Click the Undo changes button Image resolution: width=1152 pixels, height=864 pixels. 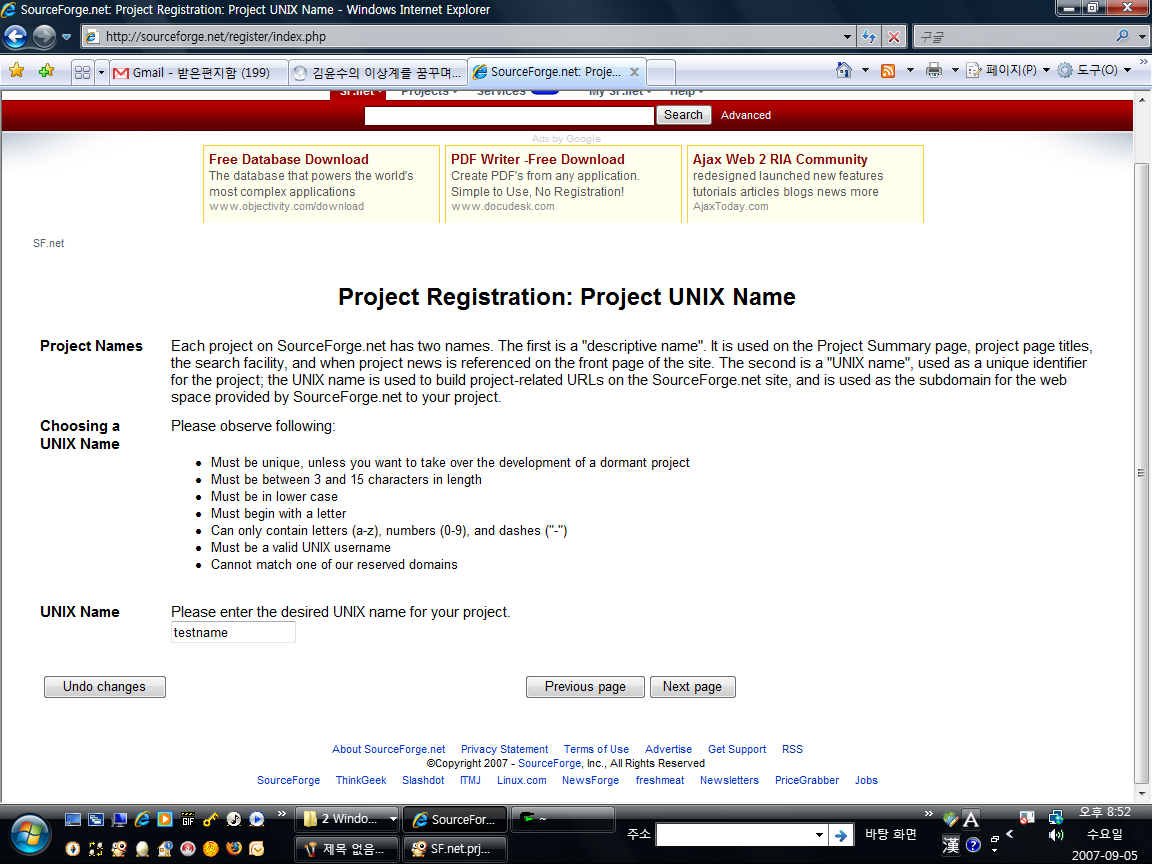(104, 687)
